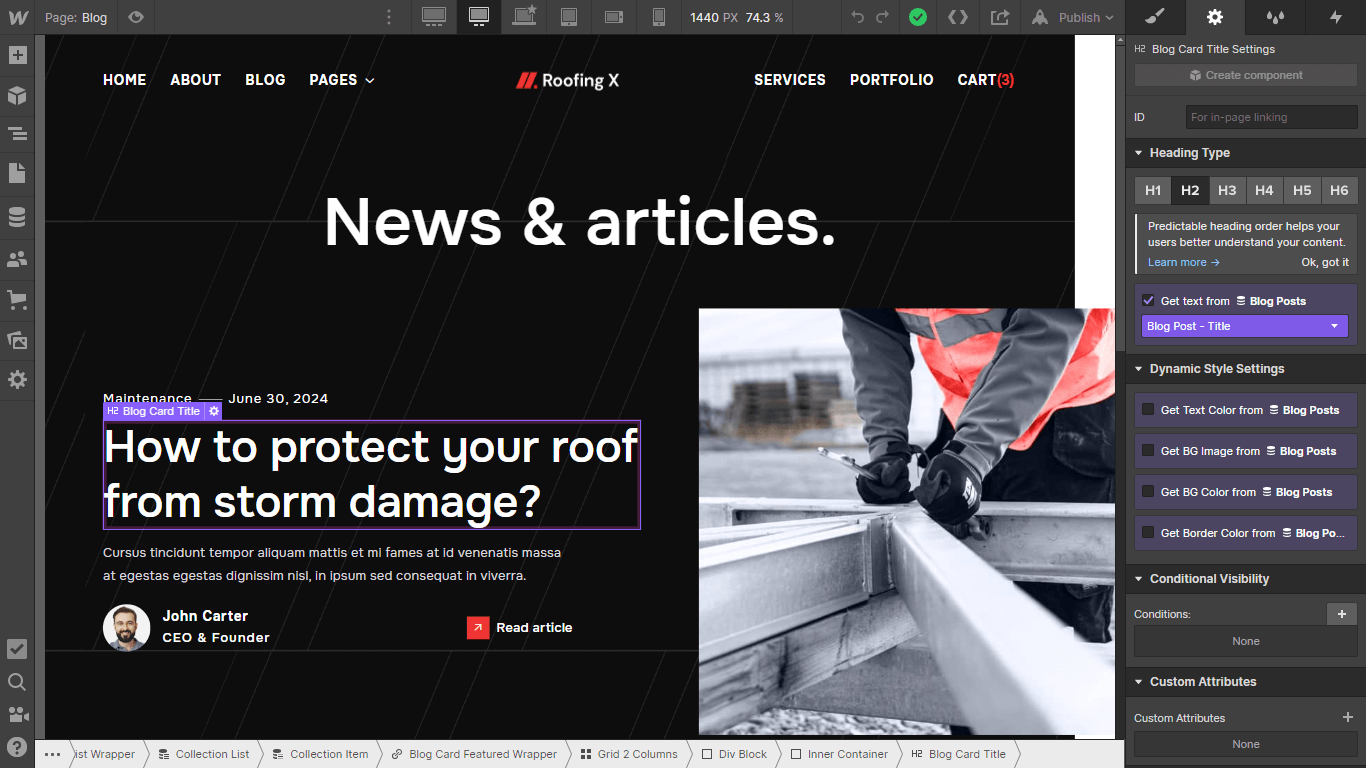The width and height of the screenshot is (1366, 768).
Task: Open the Add Elements panel
Action: tap(17, 55)
